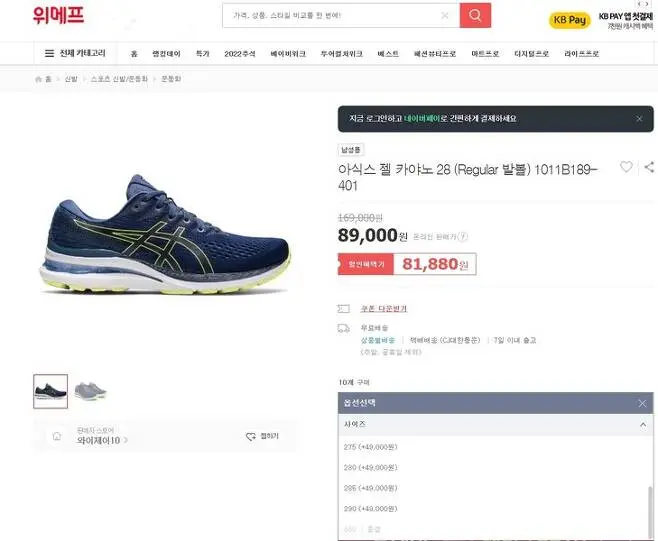Open the Wemakeprice logo home
Viewport: 658px width, 541px height.
pos(58,15)
